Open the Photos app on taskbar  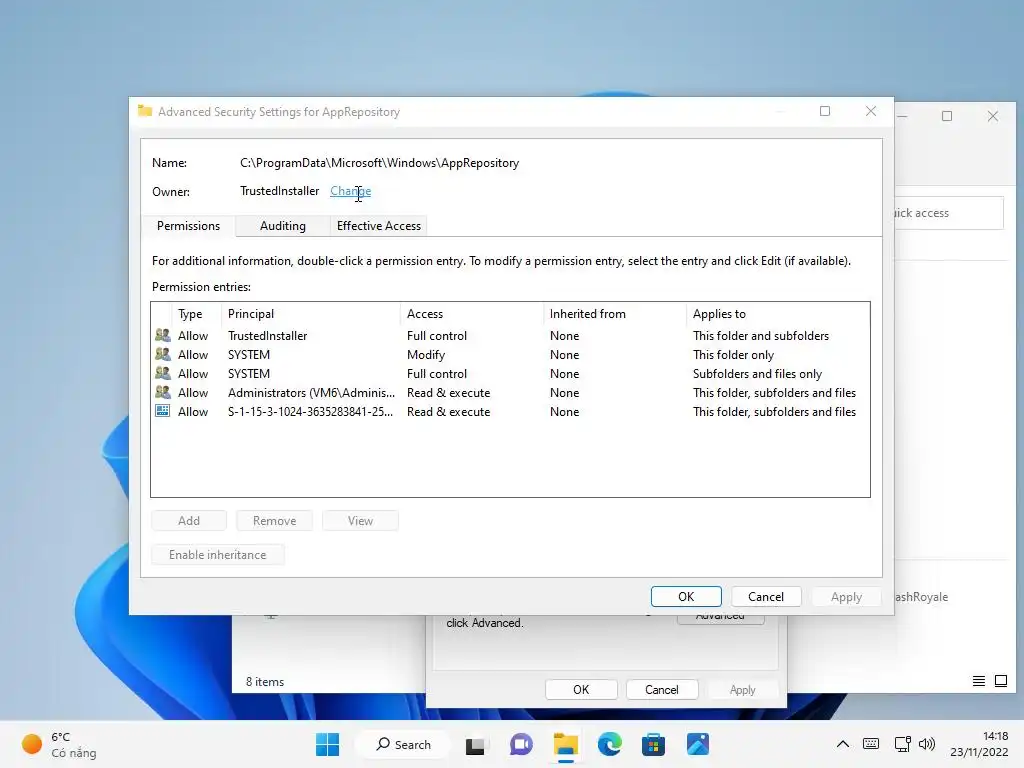coord(697,744)
